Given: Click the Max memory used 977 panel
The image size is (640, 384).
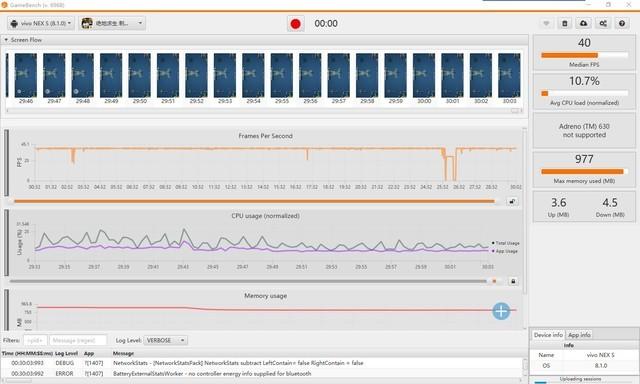Looking at the screenshot, I should [x=584, y=169].
